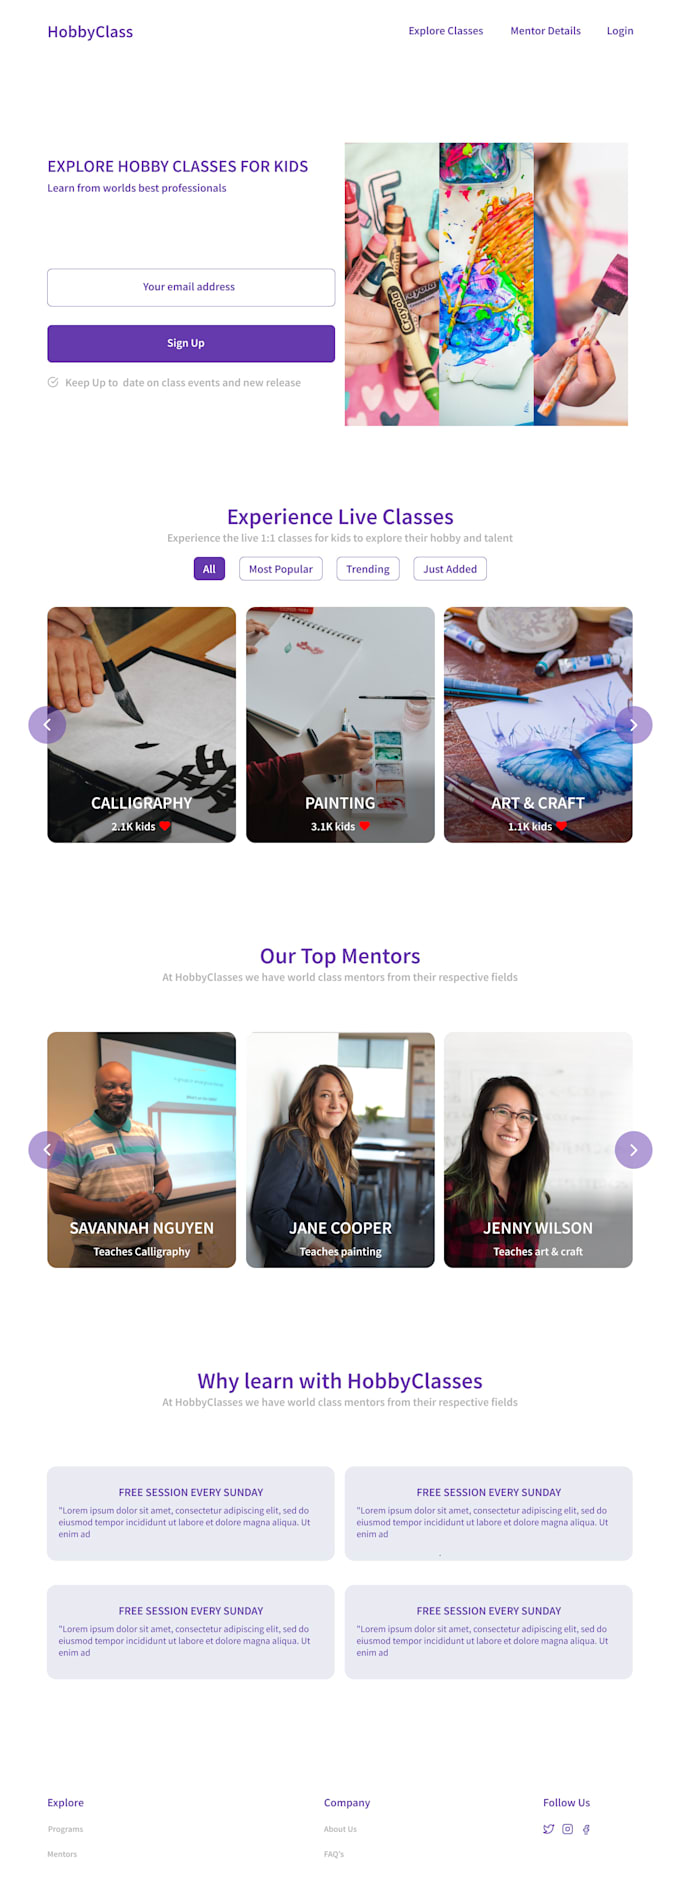The image size is (680, 1898).
Task: Switch to the Trending filter
Action: tap(368, 569)
